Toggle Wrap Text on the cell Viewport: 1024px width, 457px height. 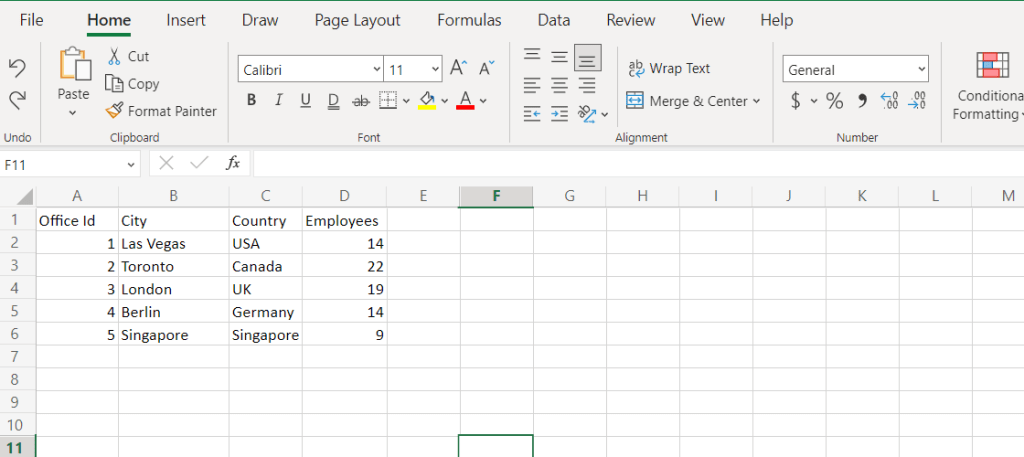[668, 68]
